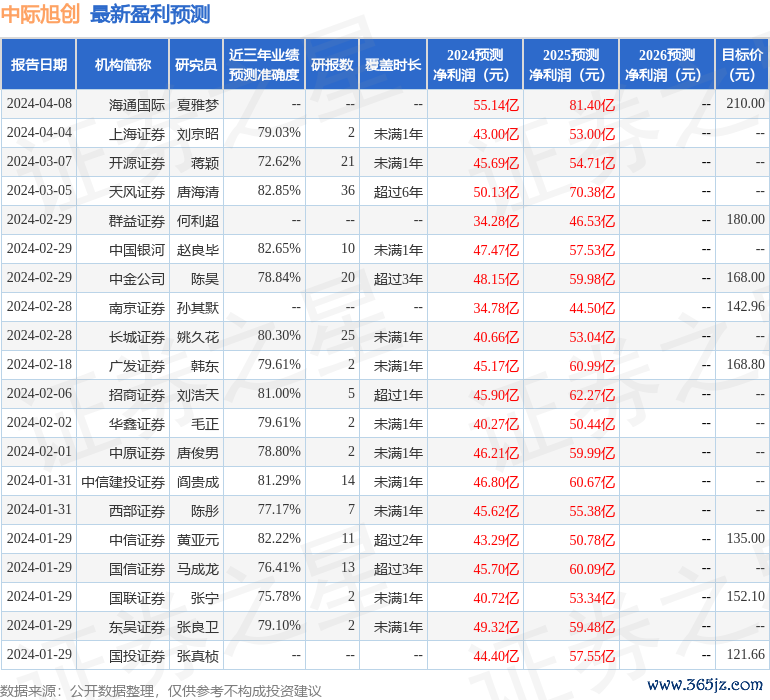Click the 81.40亿 profit forecast
Image resolution: width=770 pixels, height=700 pixels.
[x=592, y=105]
